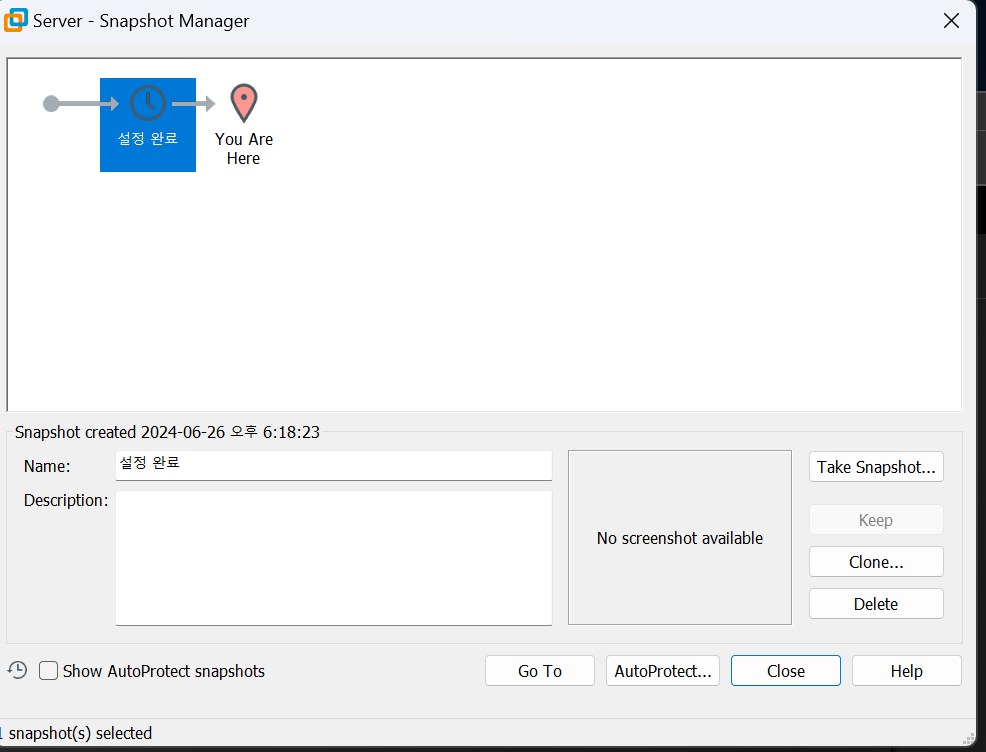Click the Close button
The image size is (986, 752).
pos(785,671)
